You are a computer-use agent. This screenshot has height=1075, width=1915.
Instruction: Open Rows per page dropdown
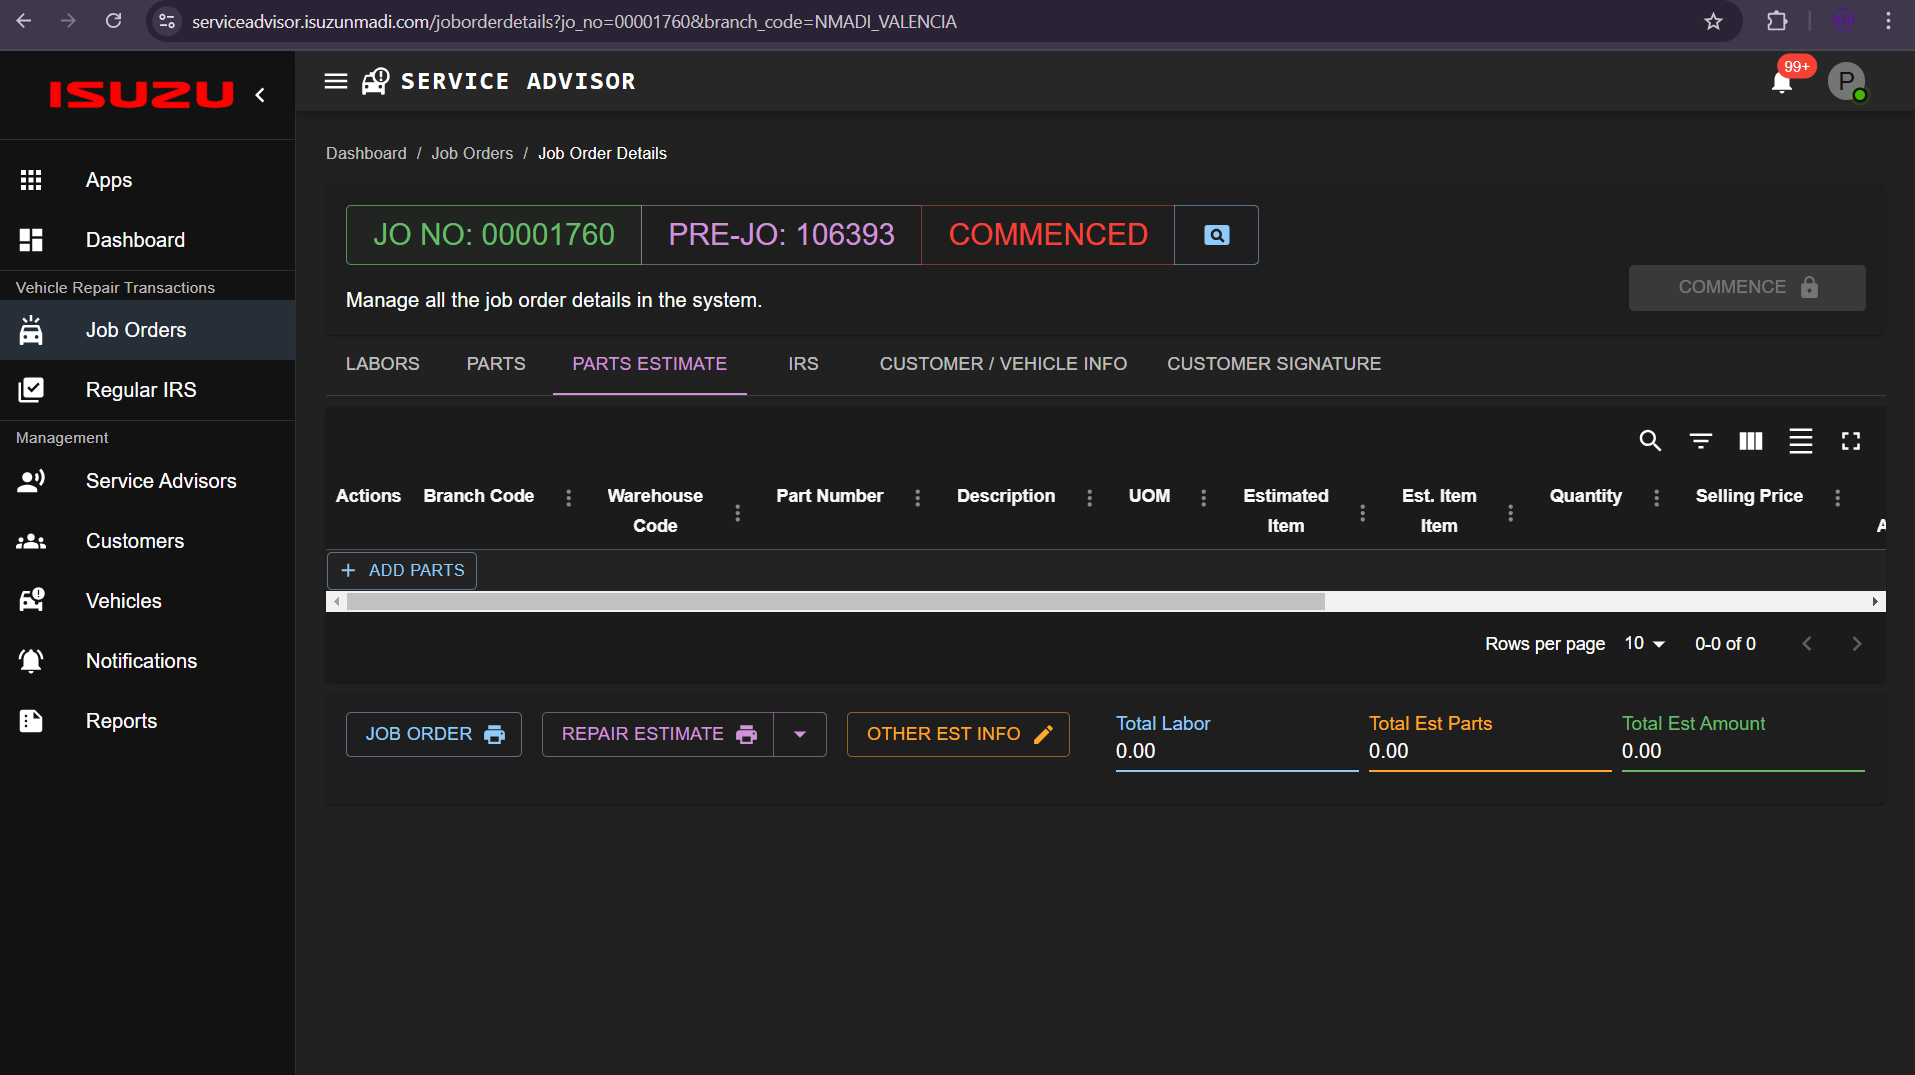[x=1644, y=644]
